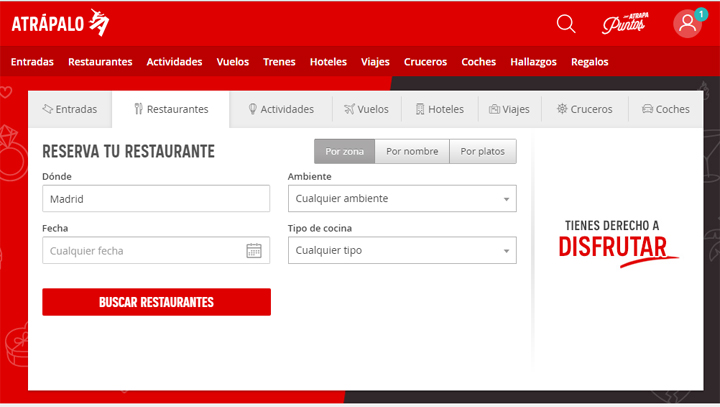Screen dimensions: 720x407
Task: Switch to the Hoteles search tab
Action: tap(439, 109)
